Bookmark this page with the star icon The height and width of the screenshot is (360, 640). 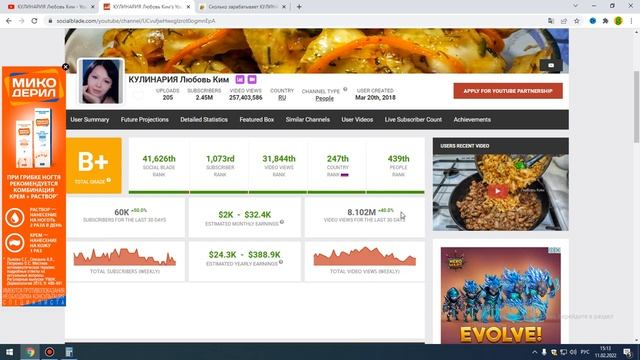tap(577, 21)
